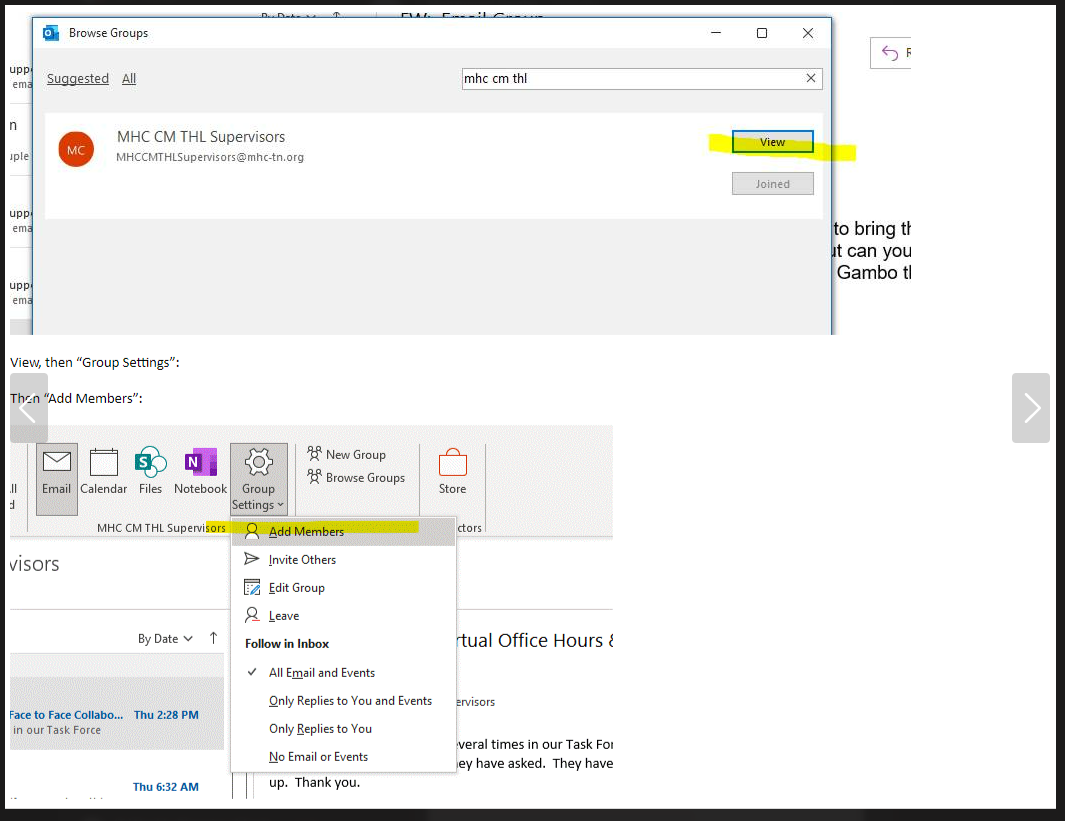This screenshot has height=821, width=1065.
Task: Clear the group search box with the X
Action: pos(810,78)
